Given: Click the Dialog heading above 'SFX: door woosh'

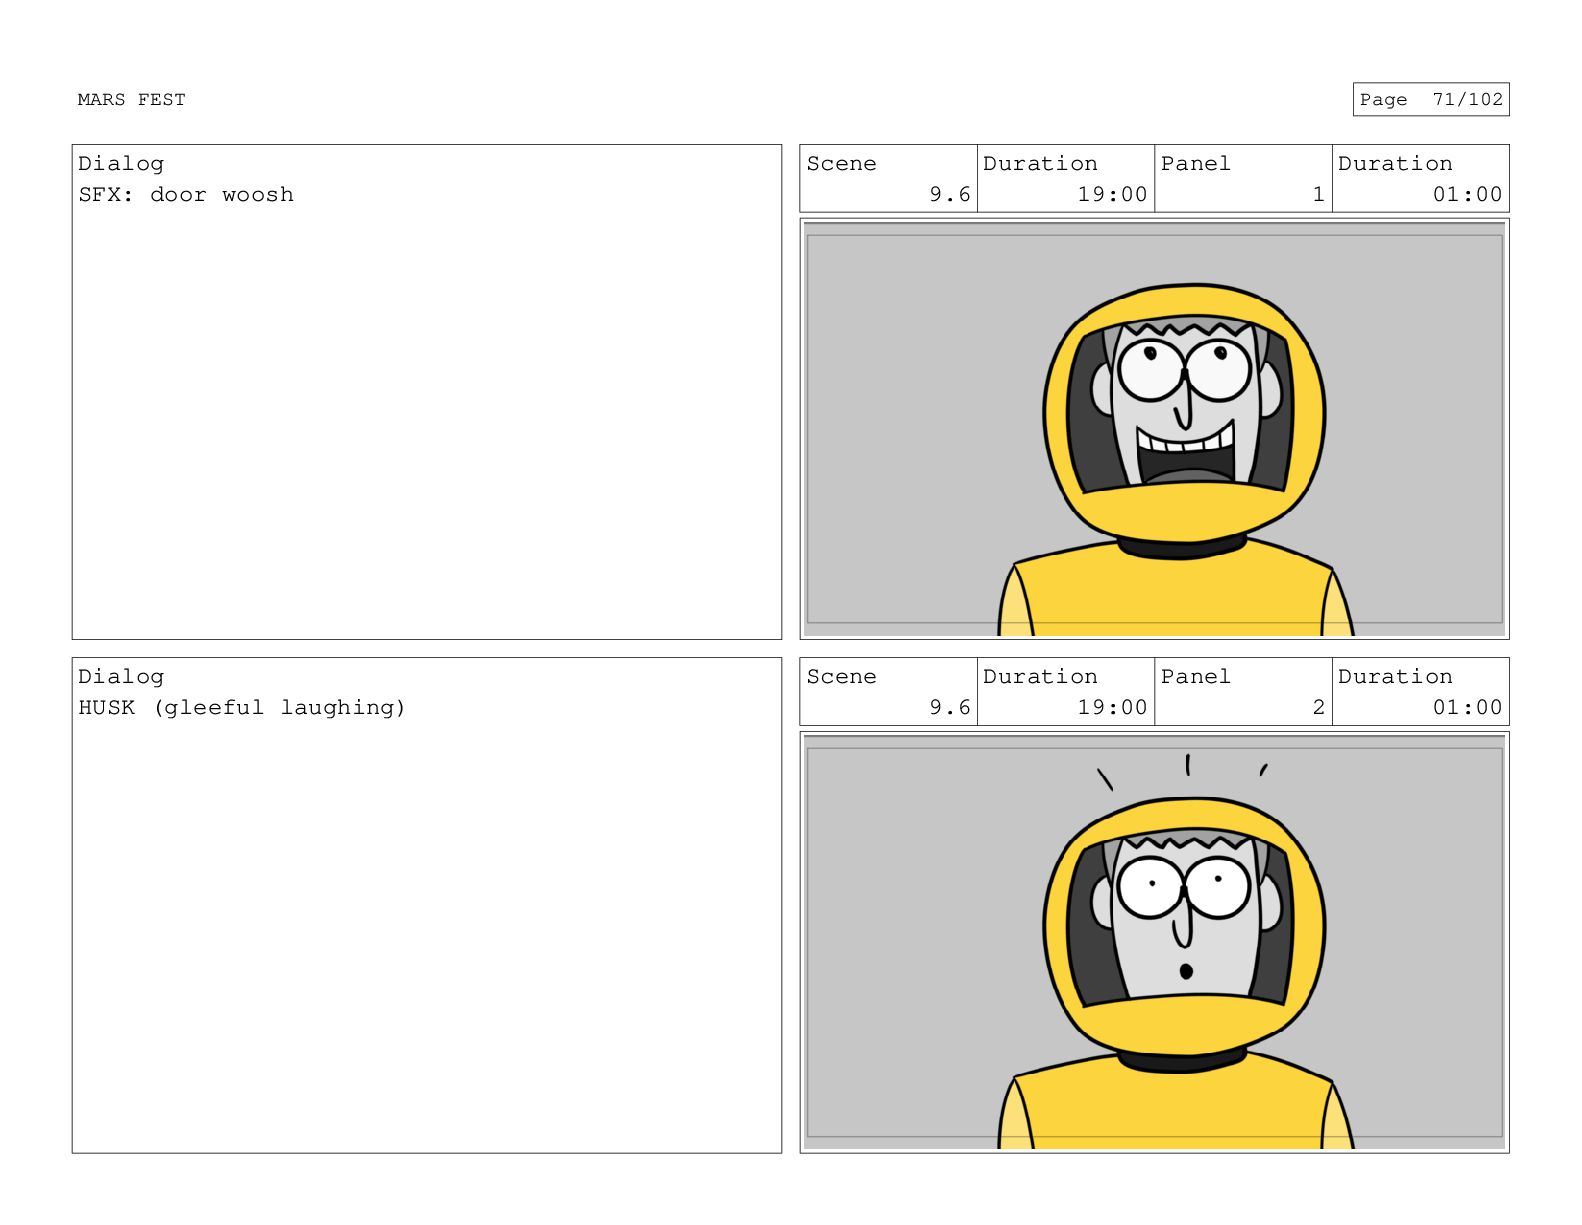Looking at the screenshot, I should [x=121, y=163].
